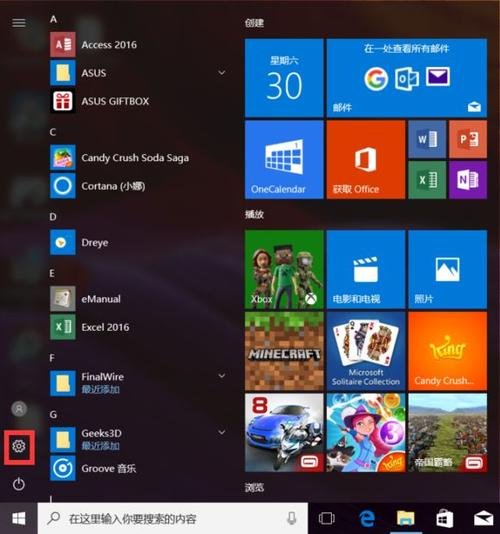Open the user account avatar icon
Image resolution: width=500 pixels, height=534 pixels.
[x=19, y=409]
